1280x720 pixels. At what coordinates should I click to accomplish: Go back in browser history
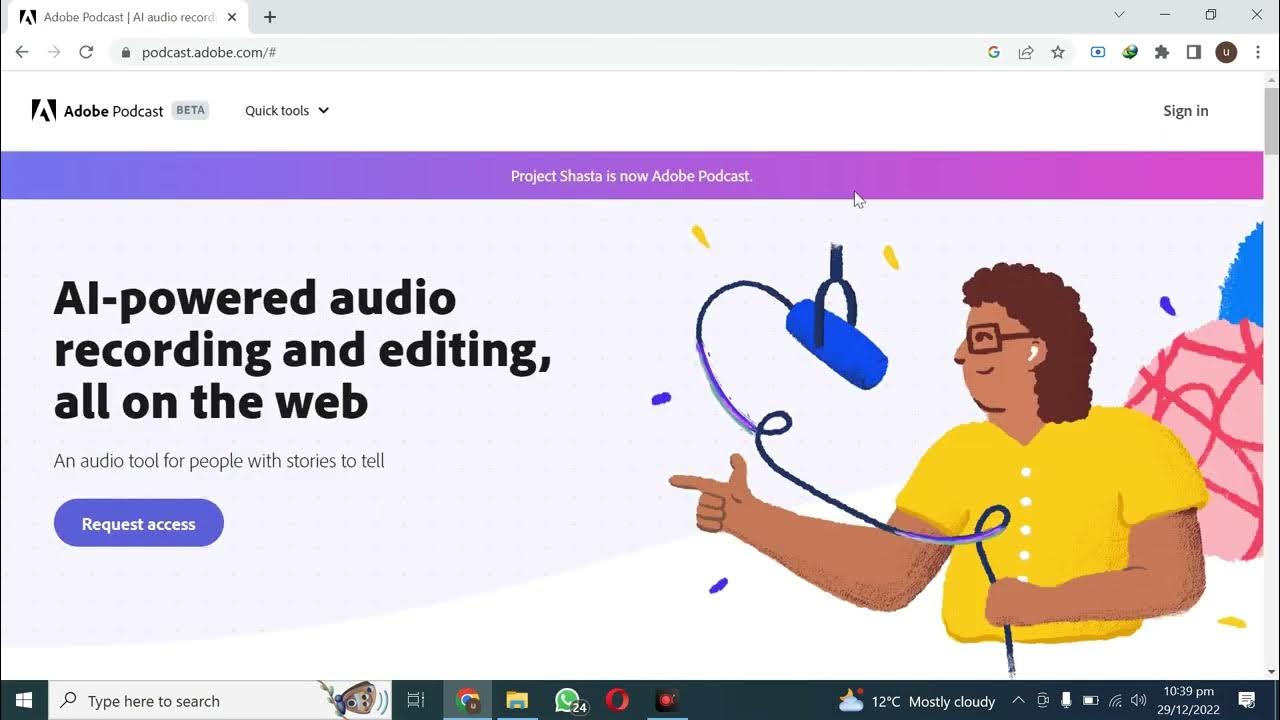(22, 52)
